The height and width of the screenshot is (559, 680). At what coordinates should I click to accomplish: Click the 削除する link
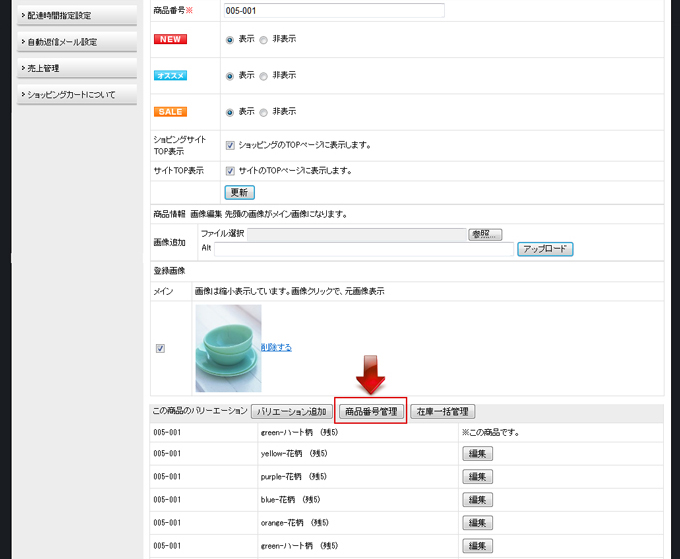276,347
